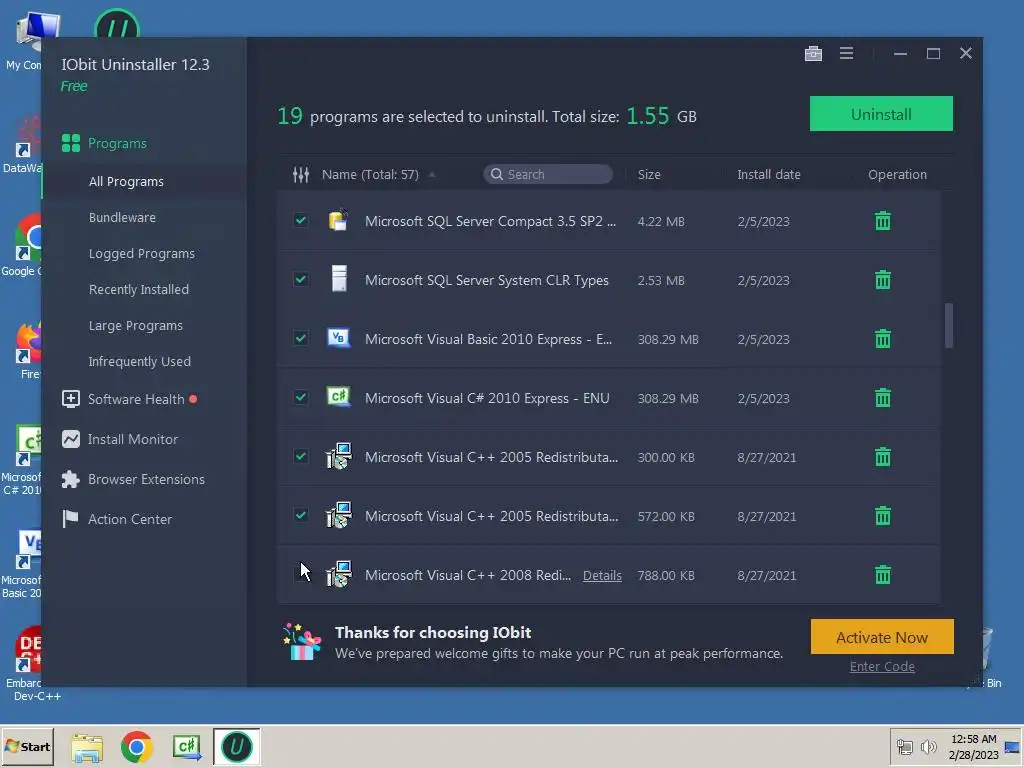Show Infrequently Used programs
The width and height of the screenshot is (1024, 768).
tap(140, 361)
